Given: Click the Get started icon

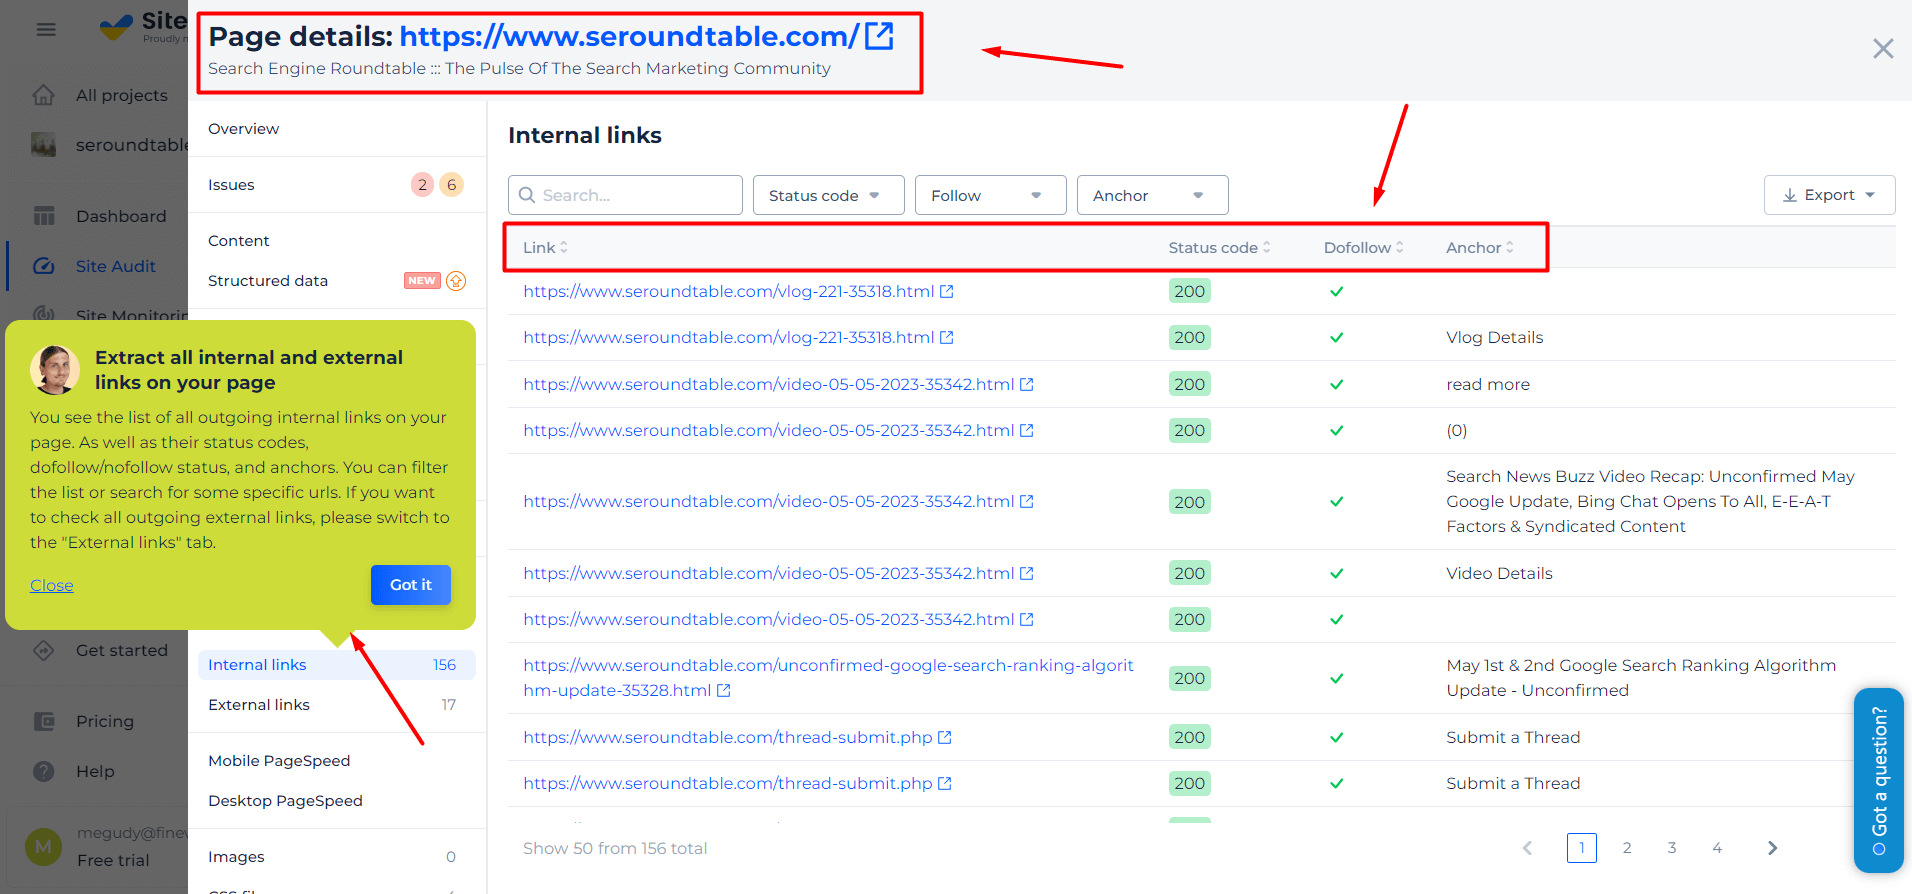Looking at the screenshot, I should (44, 650).
